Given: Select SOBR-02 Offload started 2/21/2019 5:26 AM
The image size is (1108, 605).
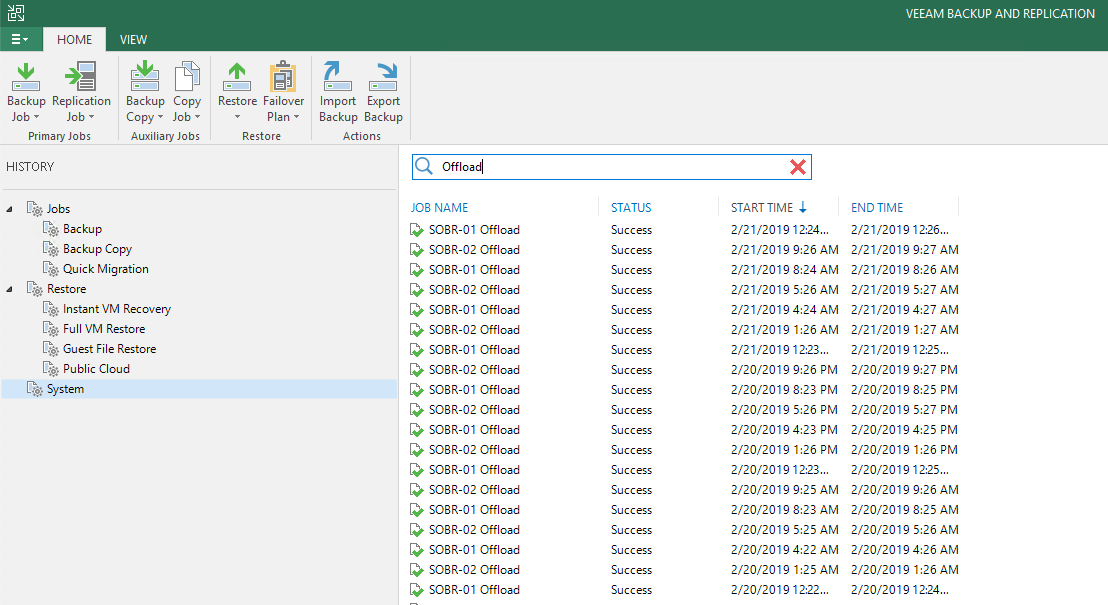Looking at the screenshot, I should 474,290.
